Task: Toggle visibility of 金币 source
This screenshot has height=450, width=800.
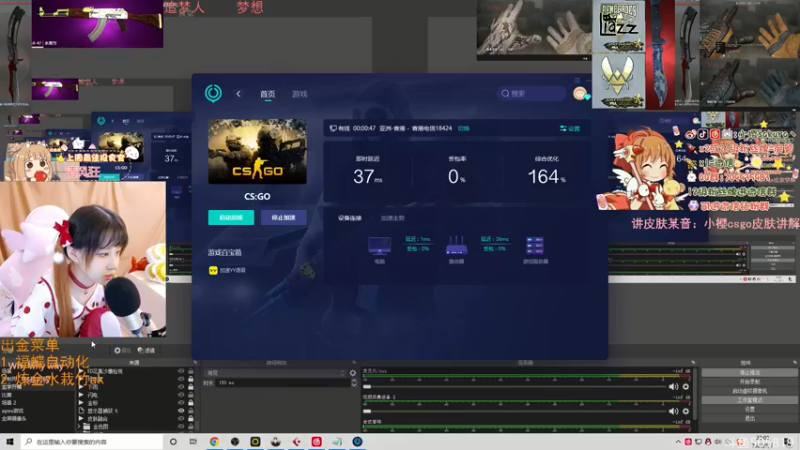Action: pyautogui.click(x=181, y=403)
